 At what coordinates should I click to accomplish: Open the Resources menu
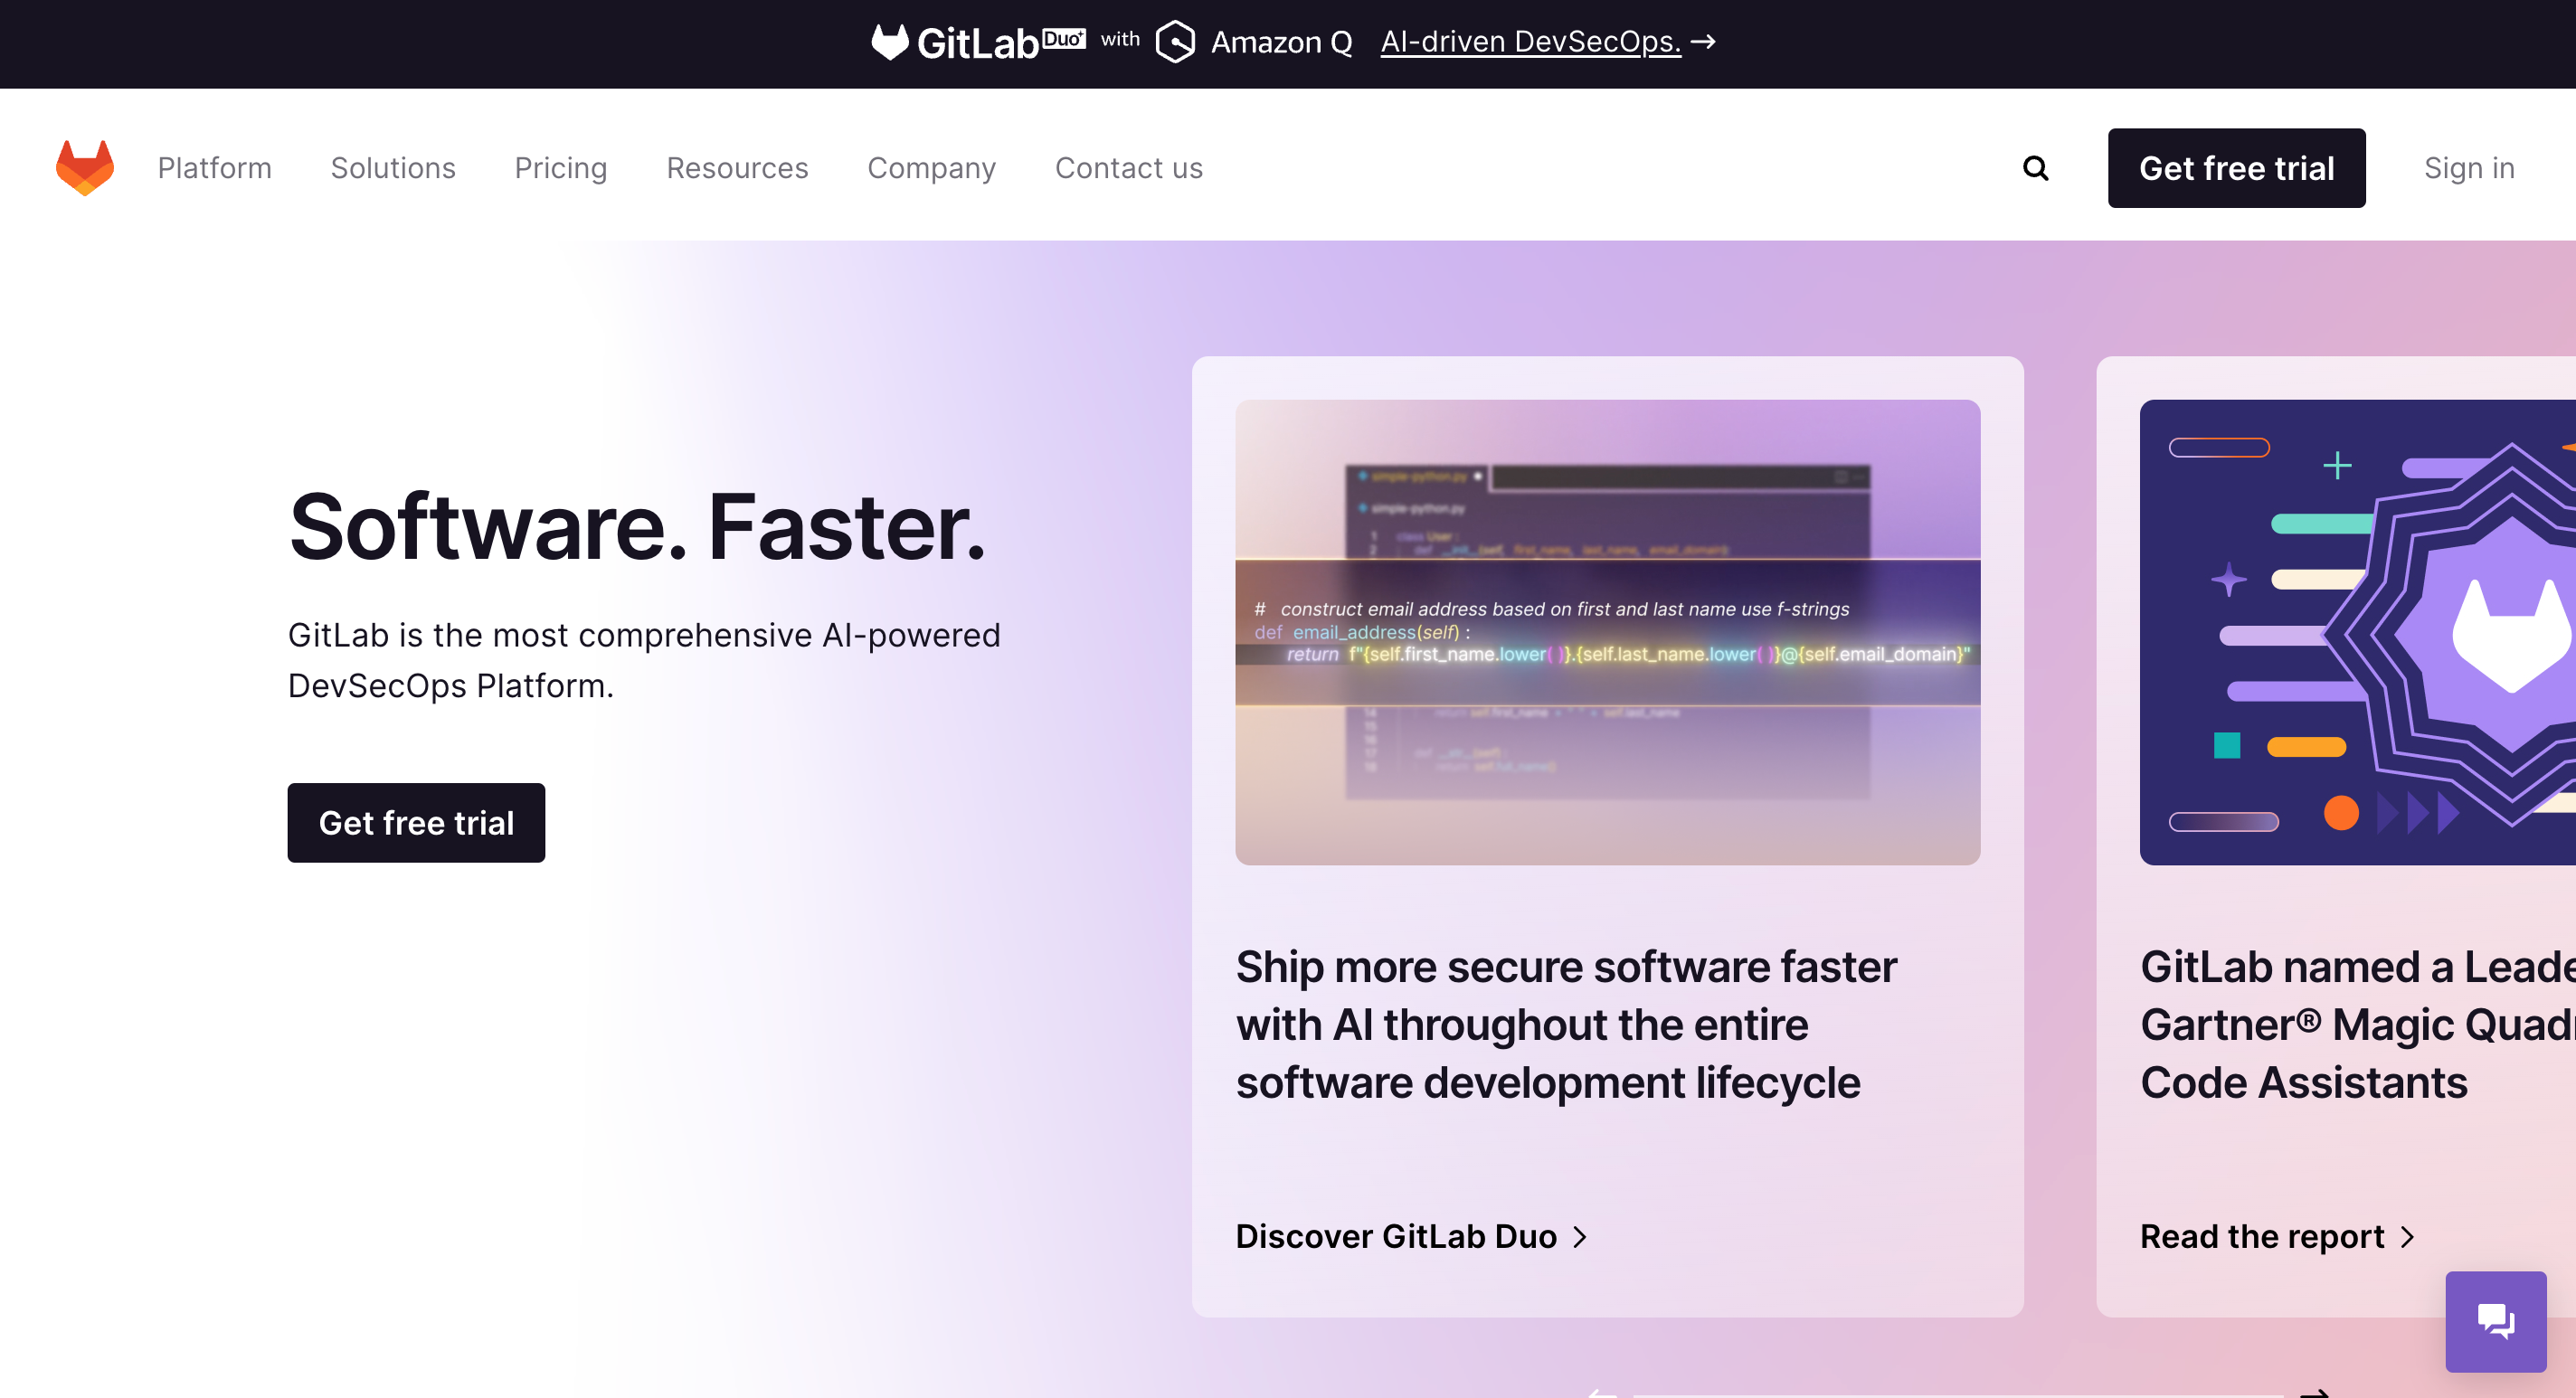[737, 168]
